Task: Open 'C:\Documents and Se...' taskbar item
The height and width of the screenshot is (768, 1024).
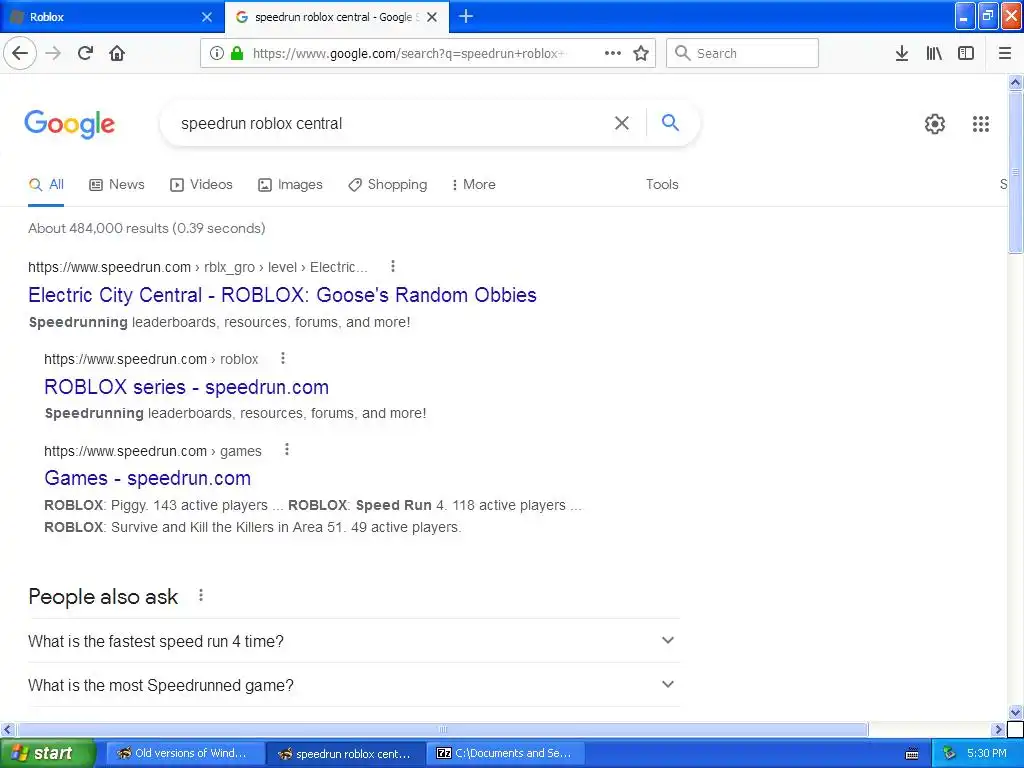Action: (x=505, y=754)
